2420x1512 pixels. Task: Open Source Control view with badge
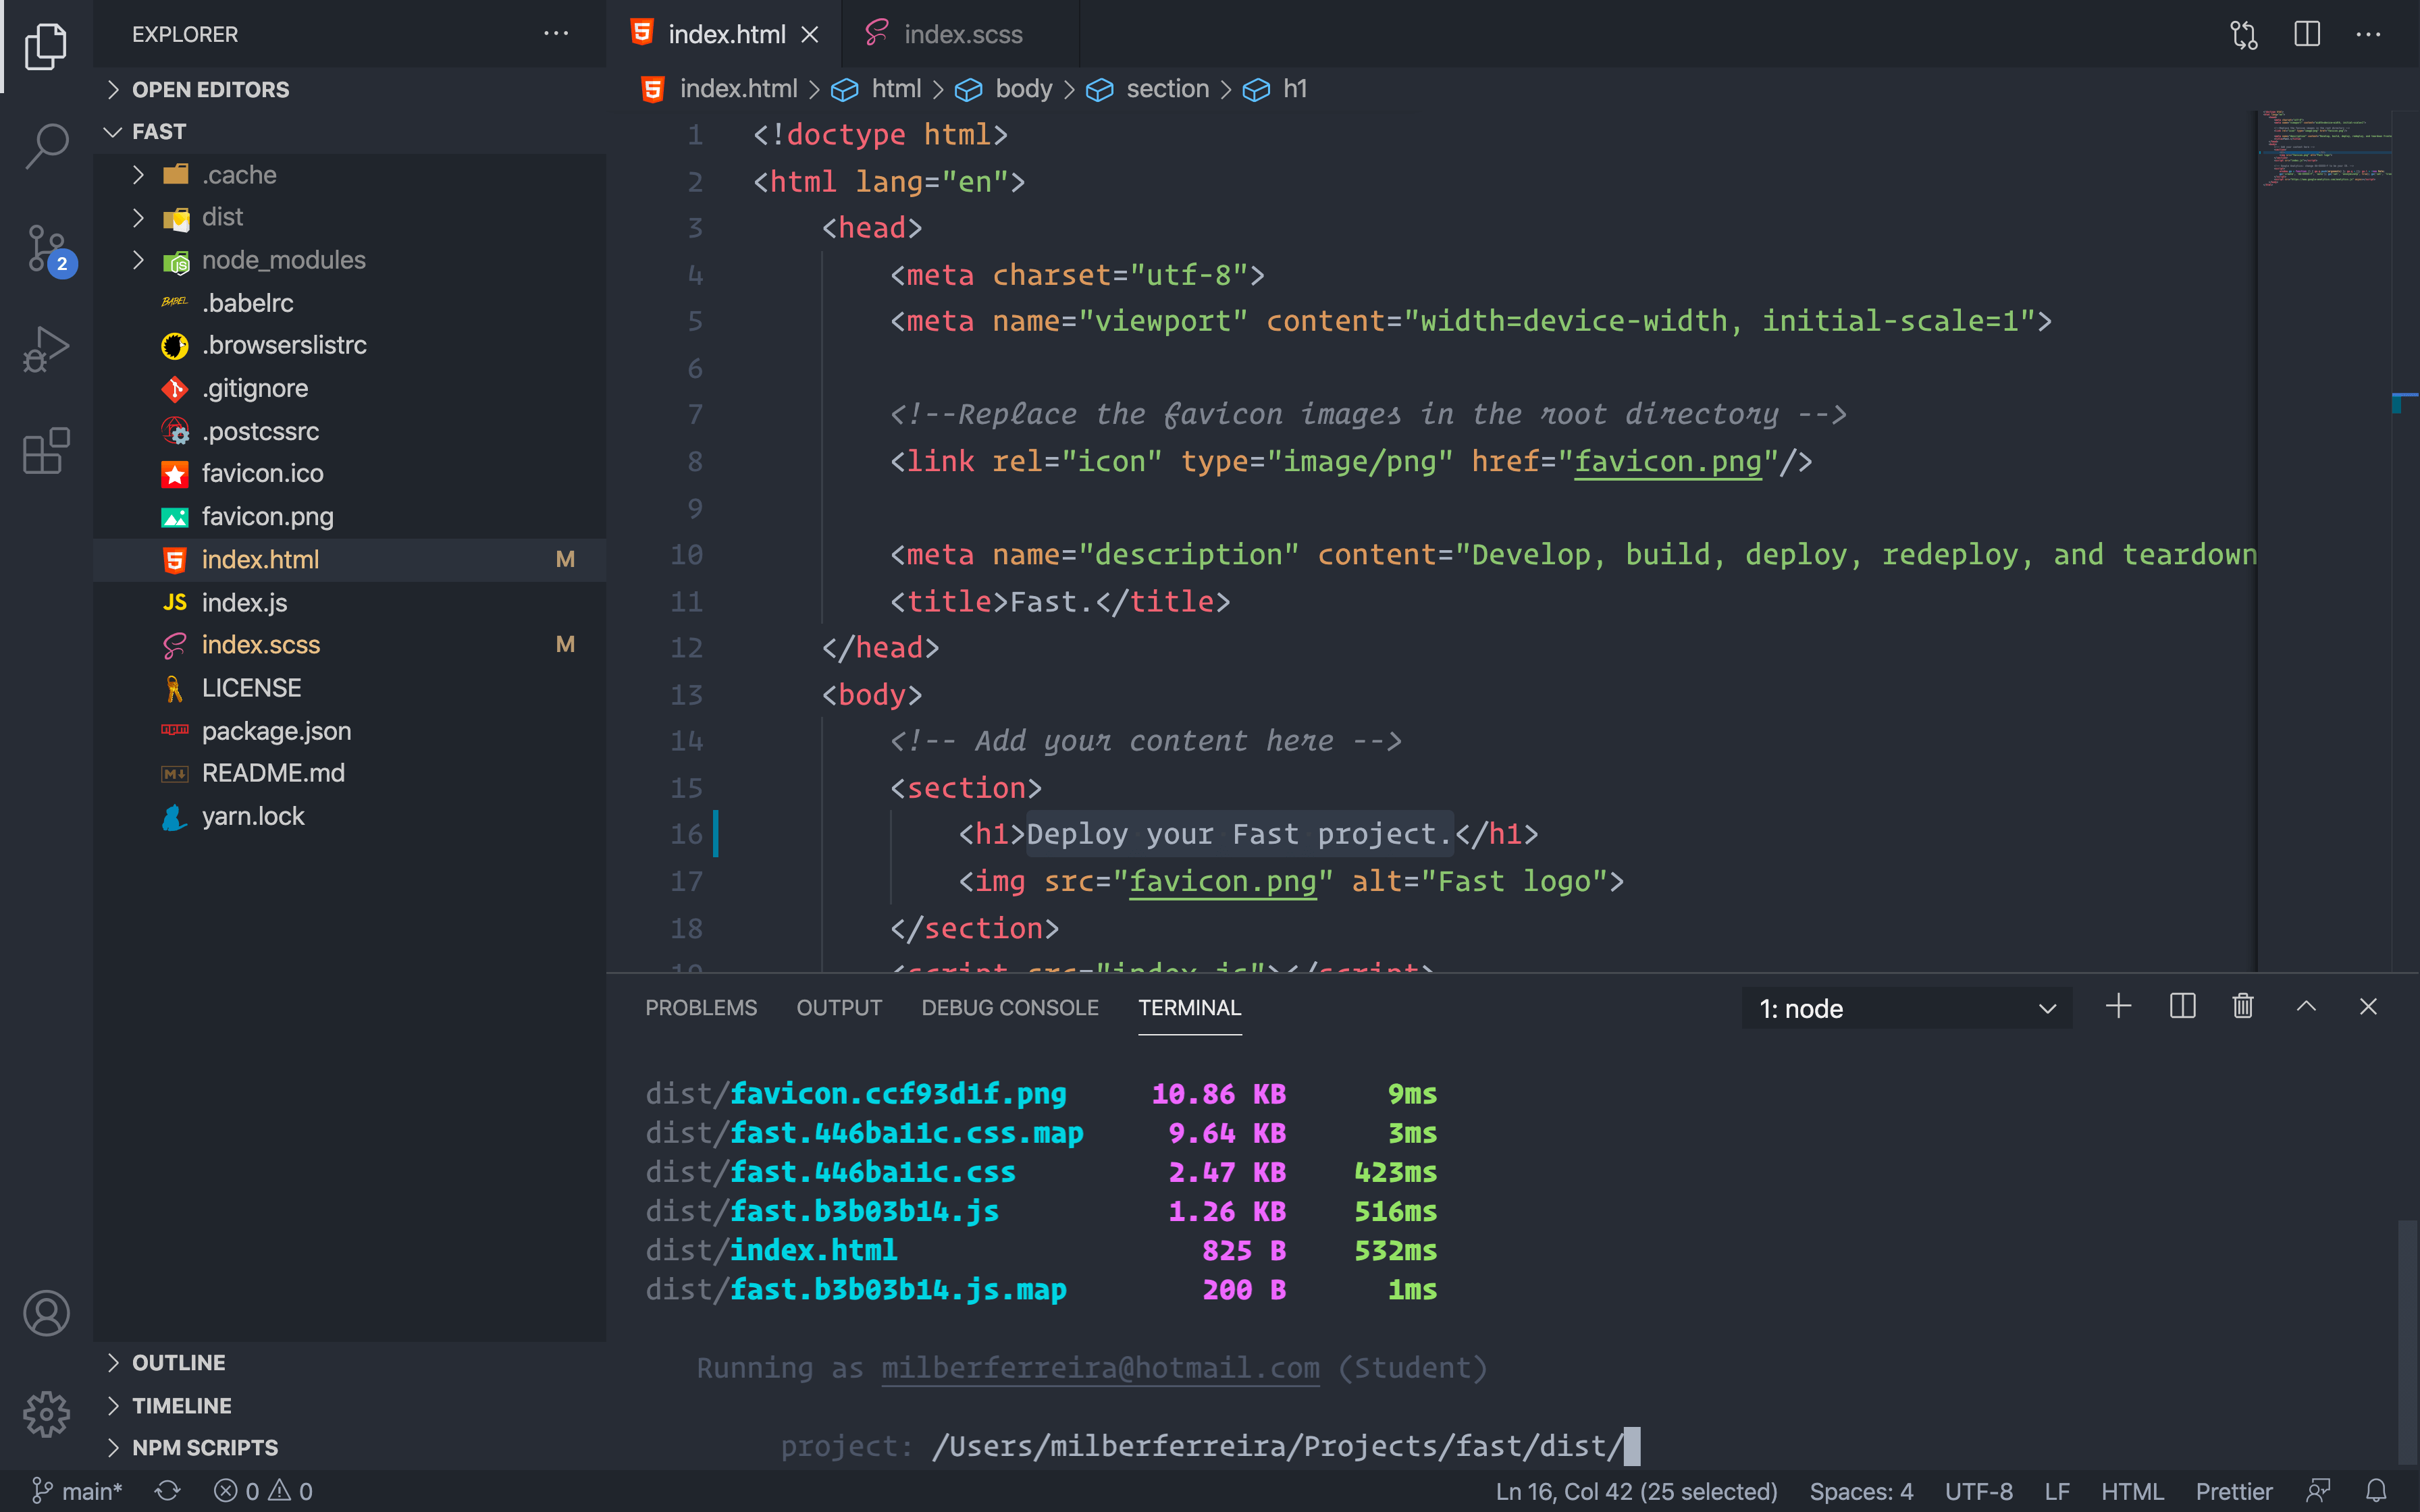(x=46, y=249)
